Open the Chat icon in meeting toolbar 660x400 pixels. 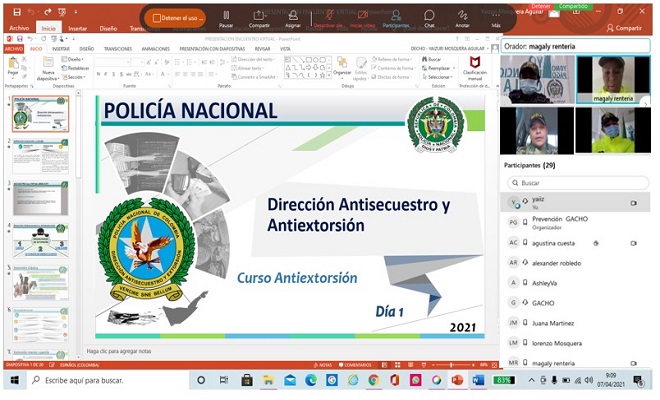tap(429, 16)
